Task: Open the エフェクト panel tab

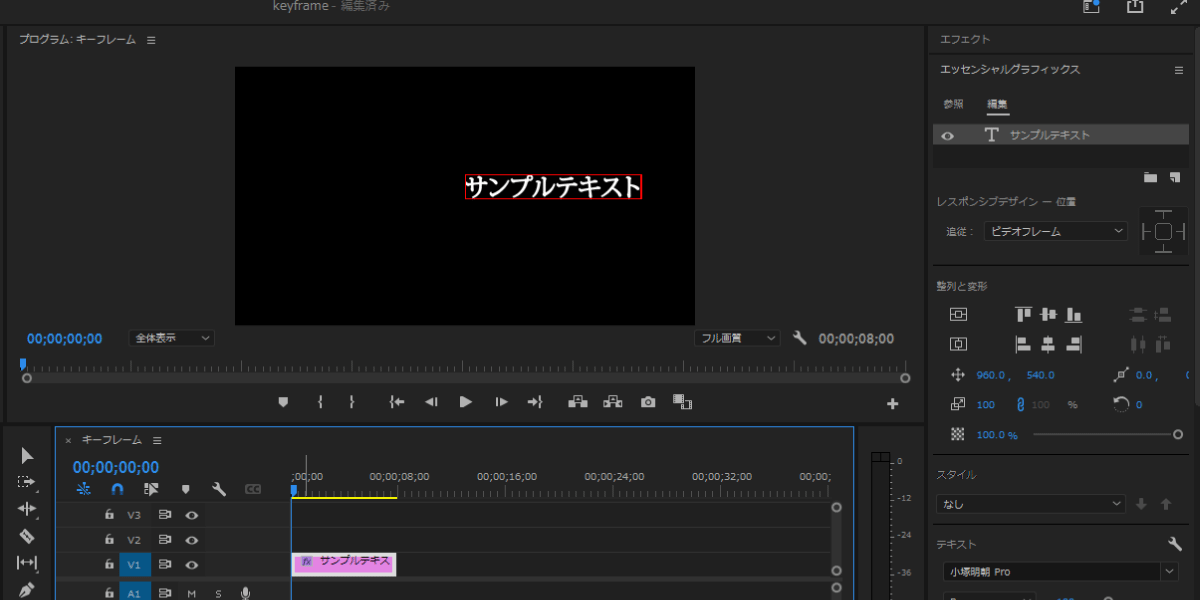Action: pyautogui.click(x=965, y=39)
